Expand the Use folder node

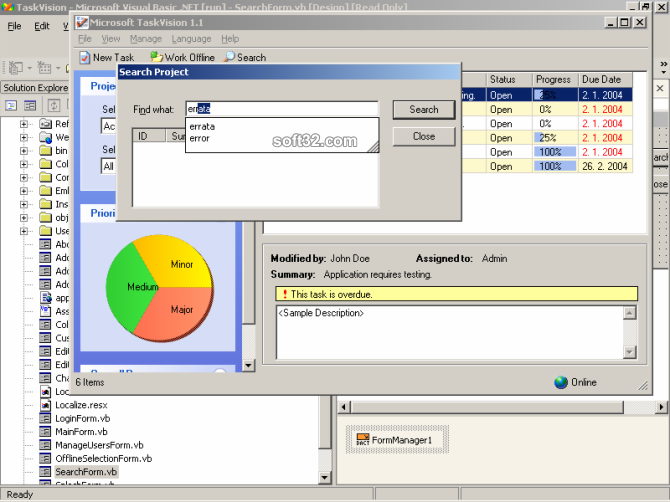[24, 231]
